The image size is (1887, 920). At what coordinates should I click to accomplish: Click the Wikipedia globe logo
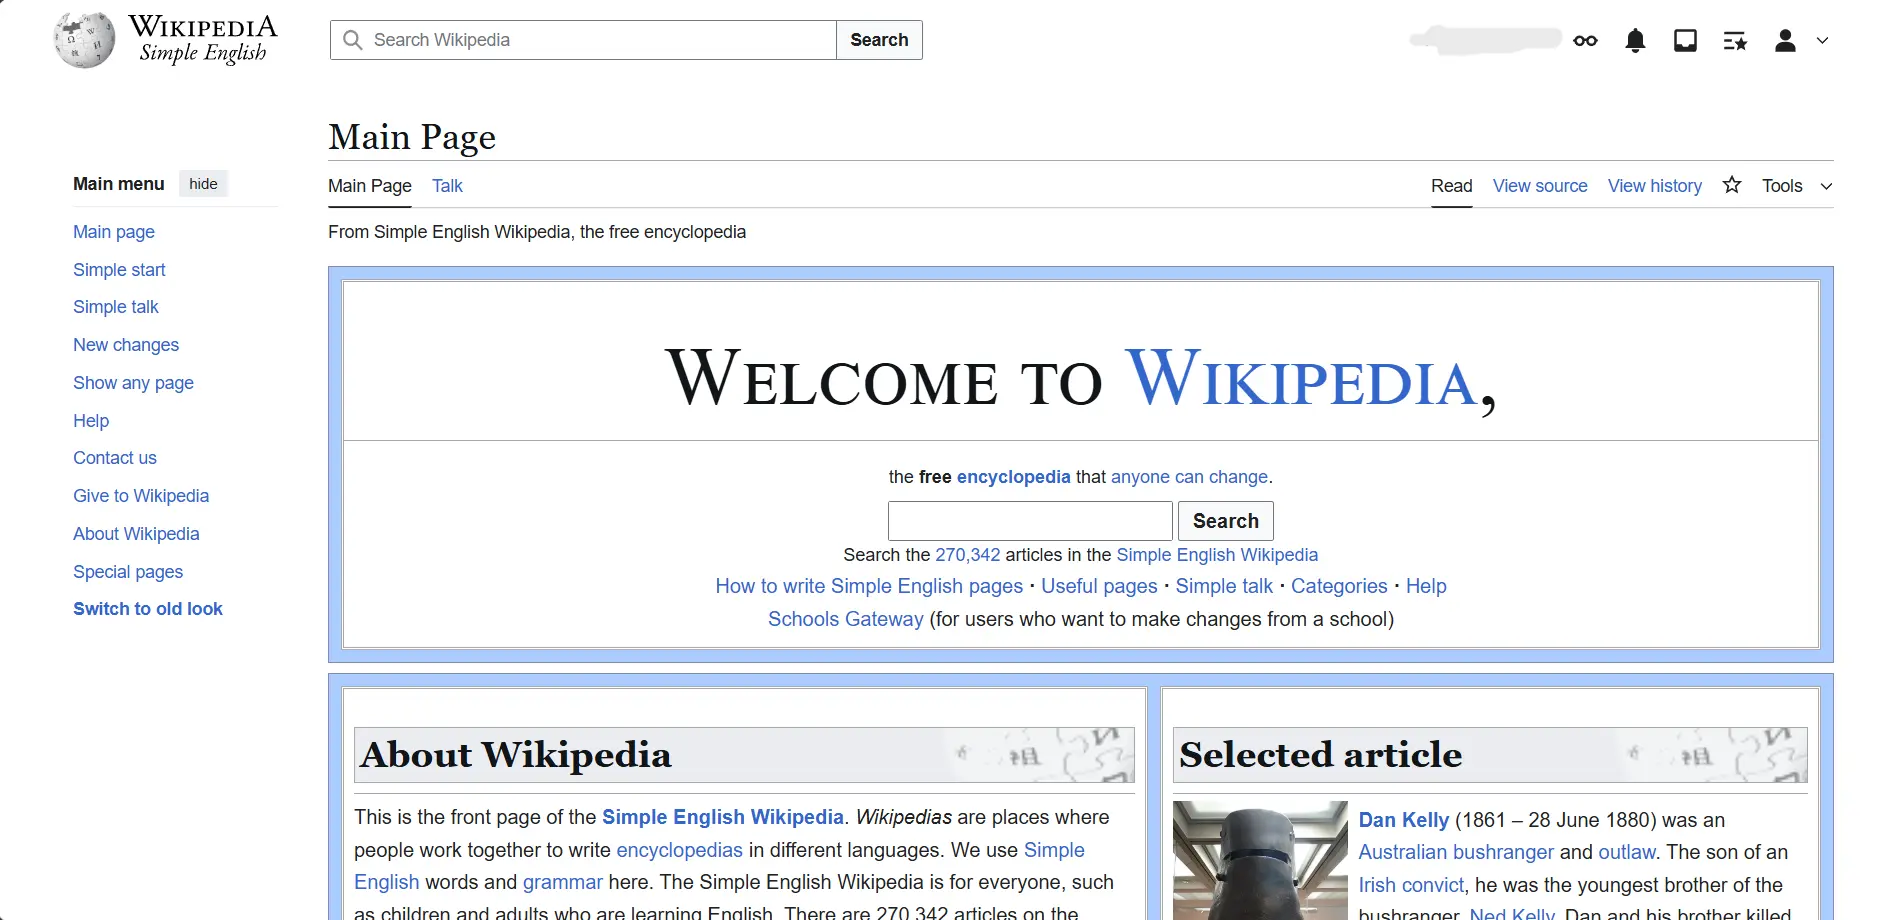click(x=84, y=40)
